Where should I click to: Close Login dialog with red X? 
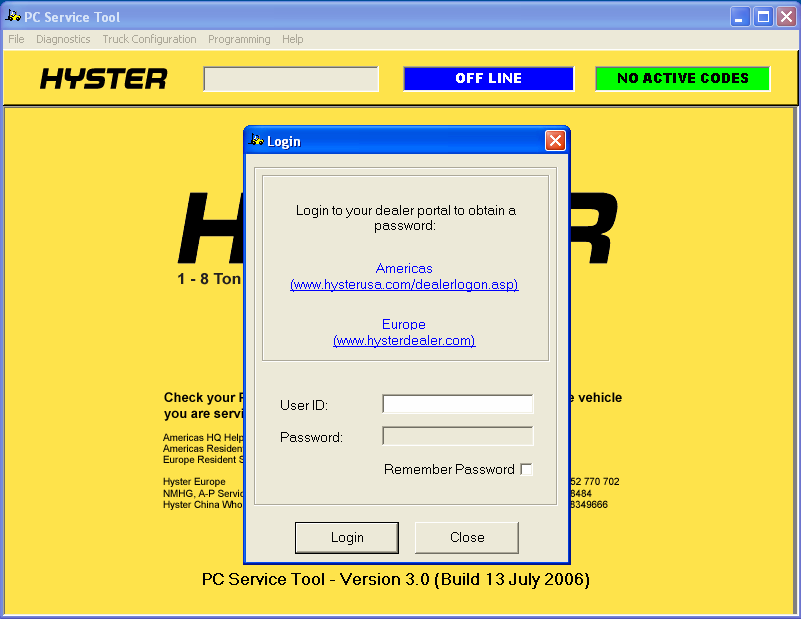click(x=555, y=140)
